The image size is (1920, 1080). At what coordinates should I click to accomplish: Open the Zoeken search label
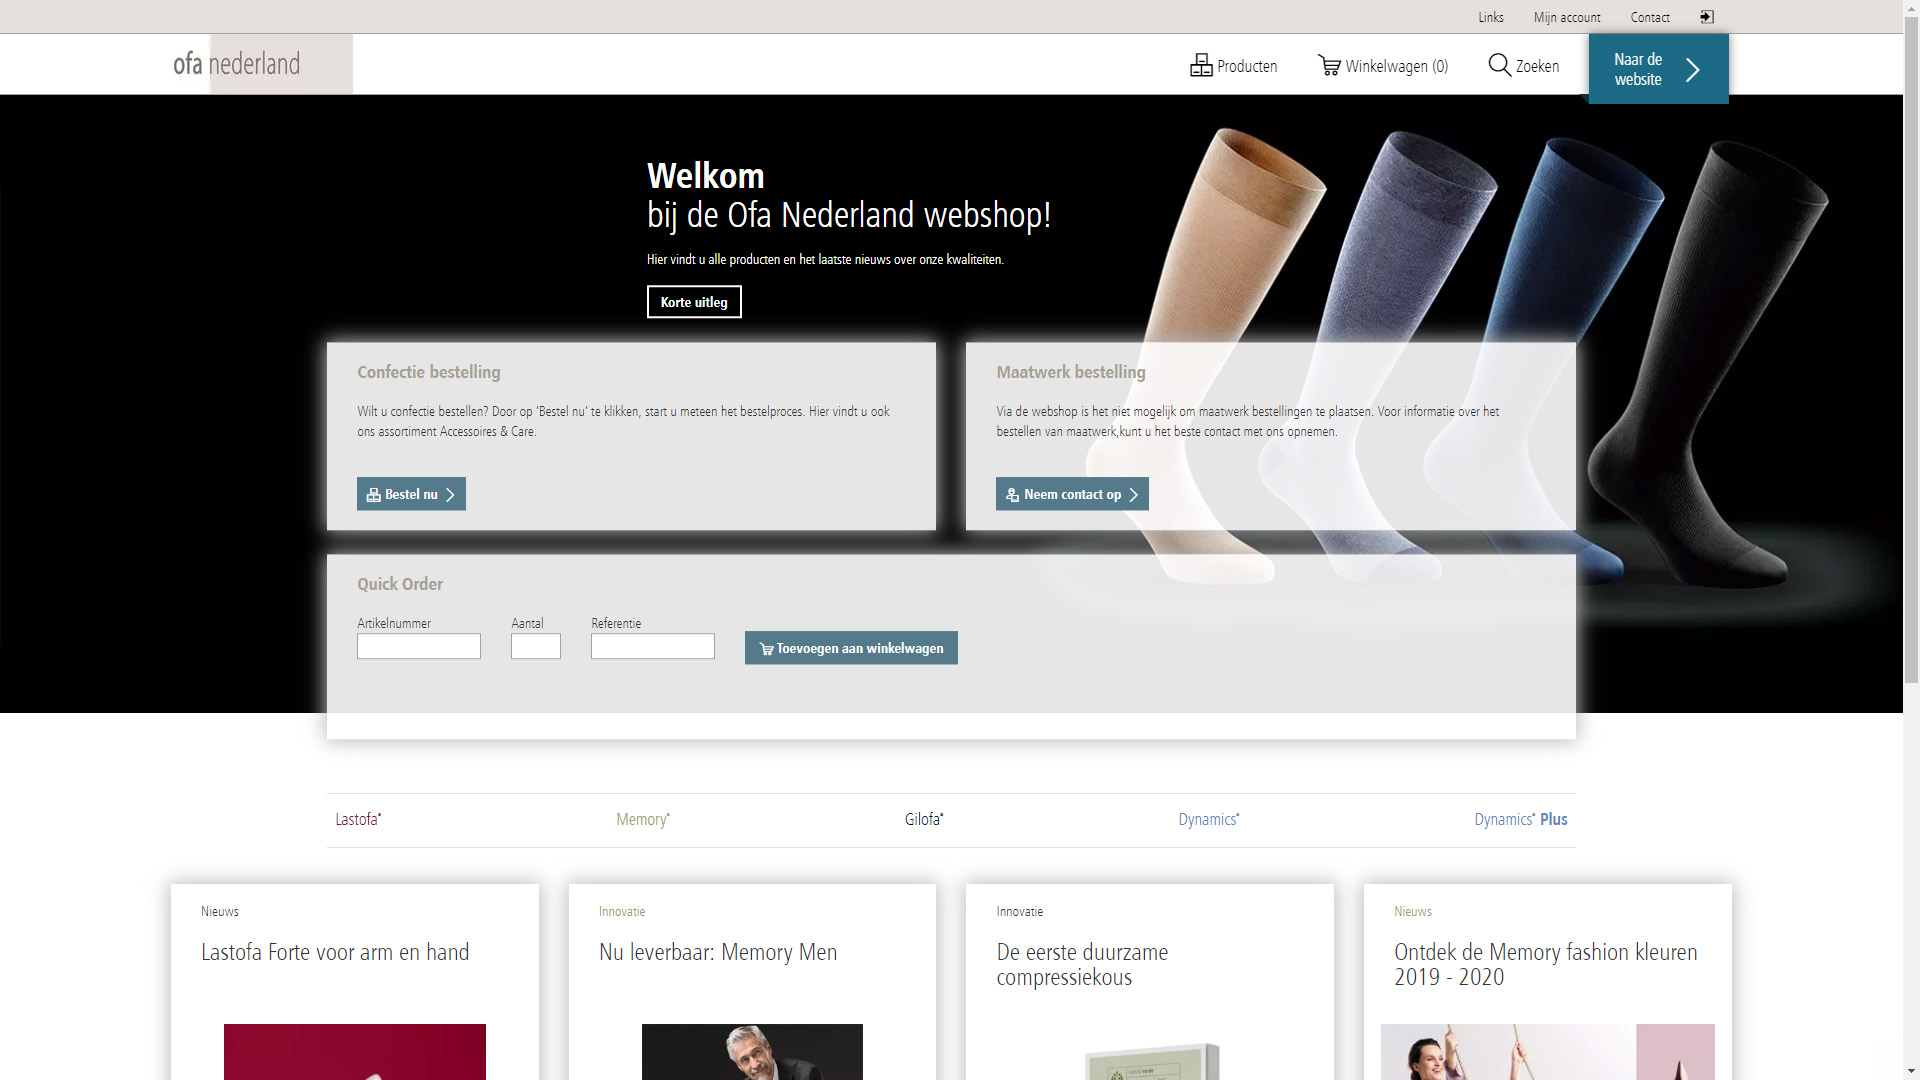pos(1537,66)
